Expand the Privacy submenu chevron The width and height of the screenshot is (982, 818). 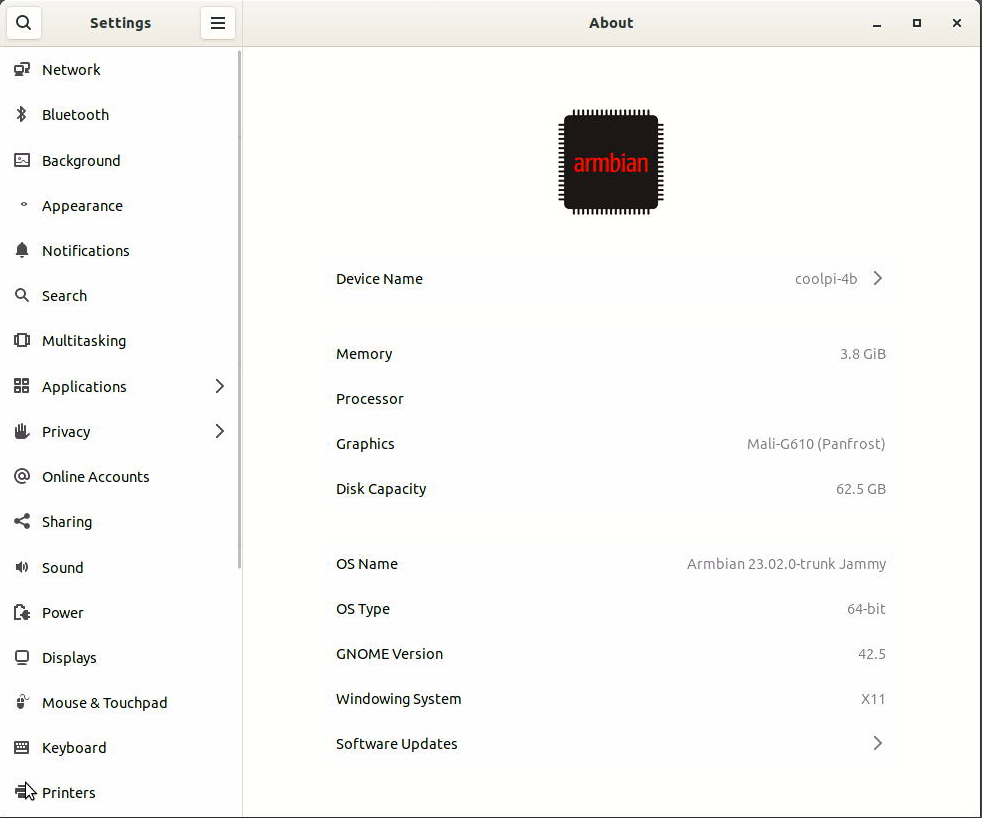[x=219, y=431]
